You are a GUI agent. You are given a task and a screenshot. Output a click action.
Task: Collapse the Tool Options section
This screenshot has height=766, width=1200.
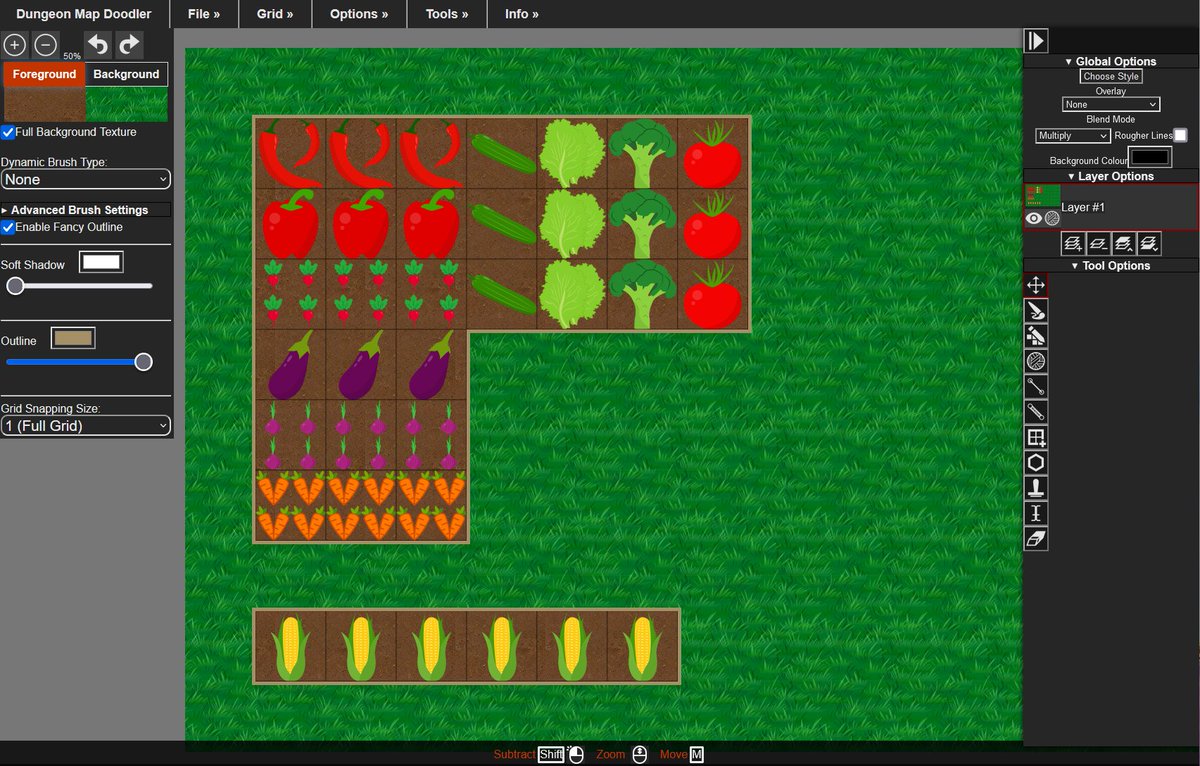(x=1110, y=265)
